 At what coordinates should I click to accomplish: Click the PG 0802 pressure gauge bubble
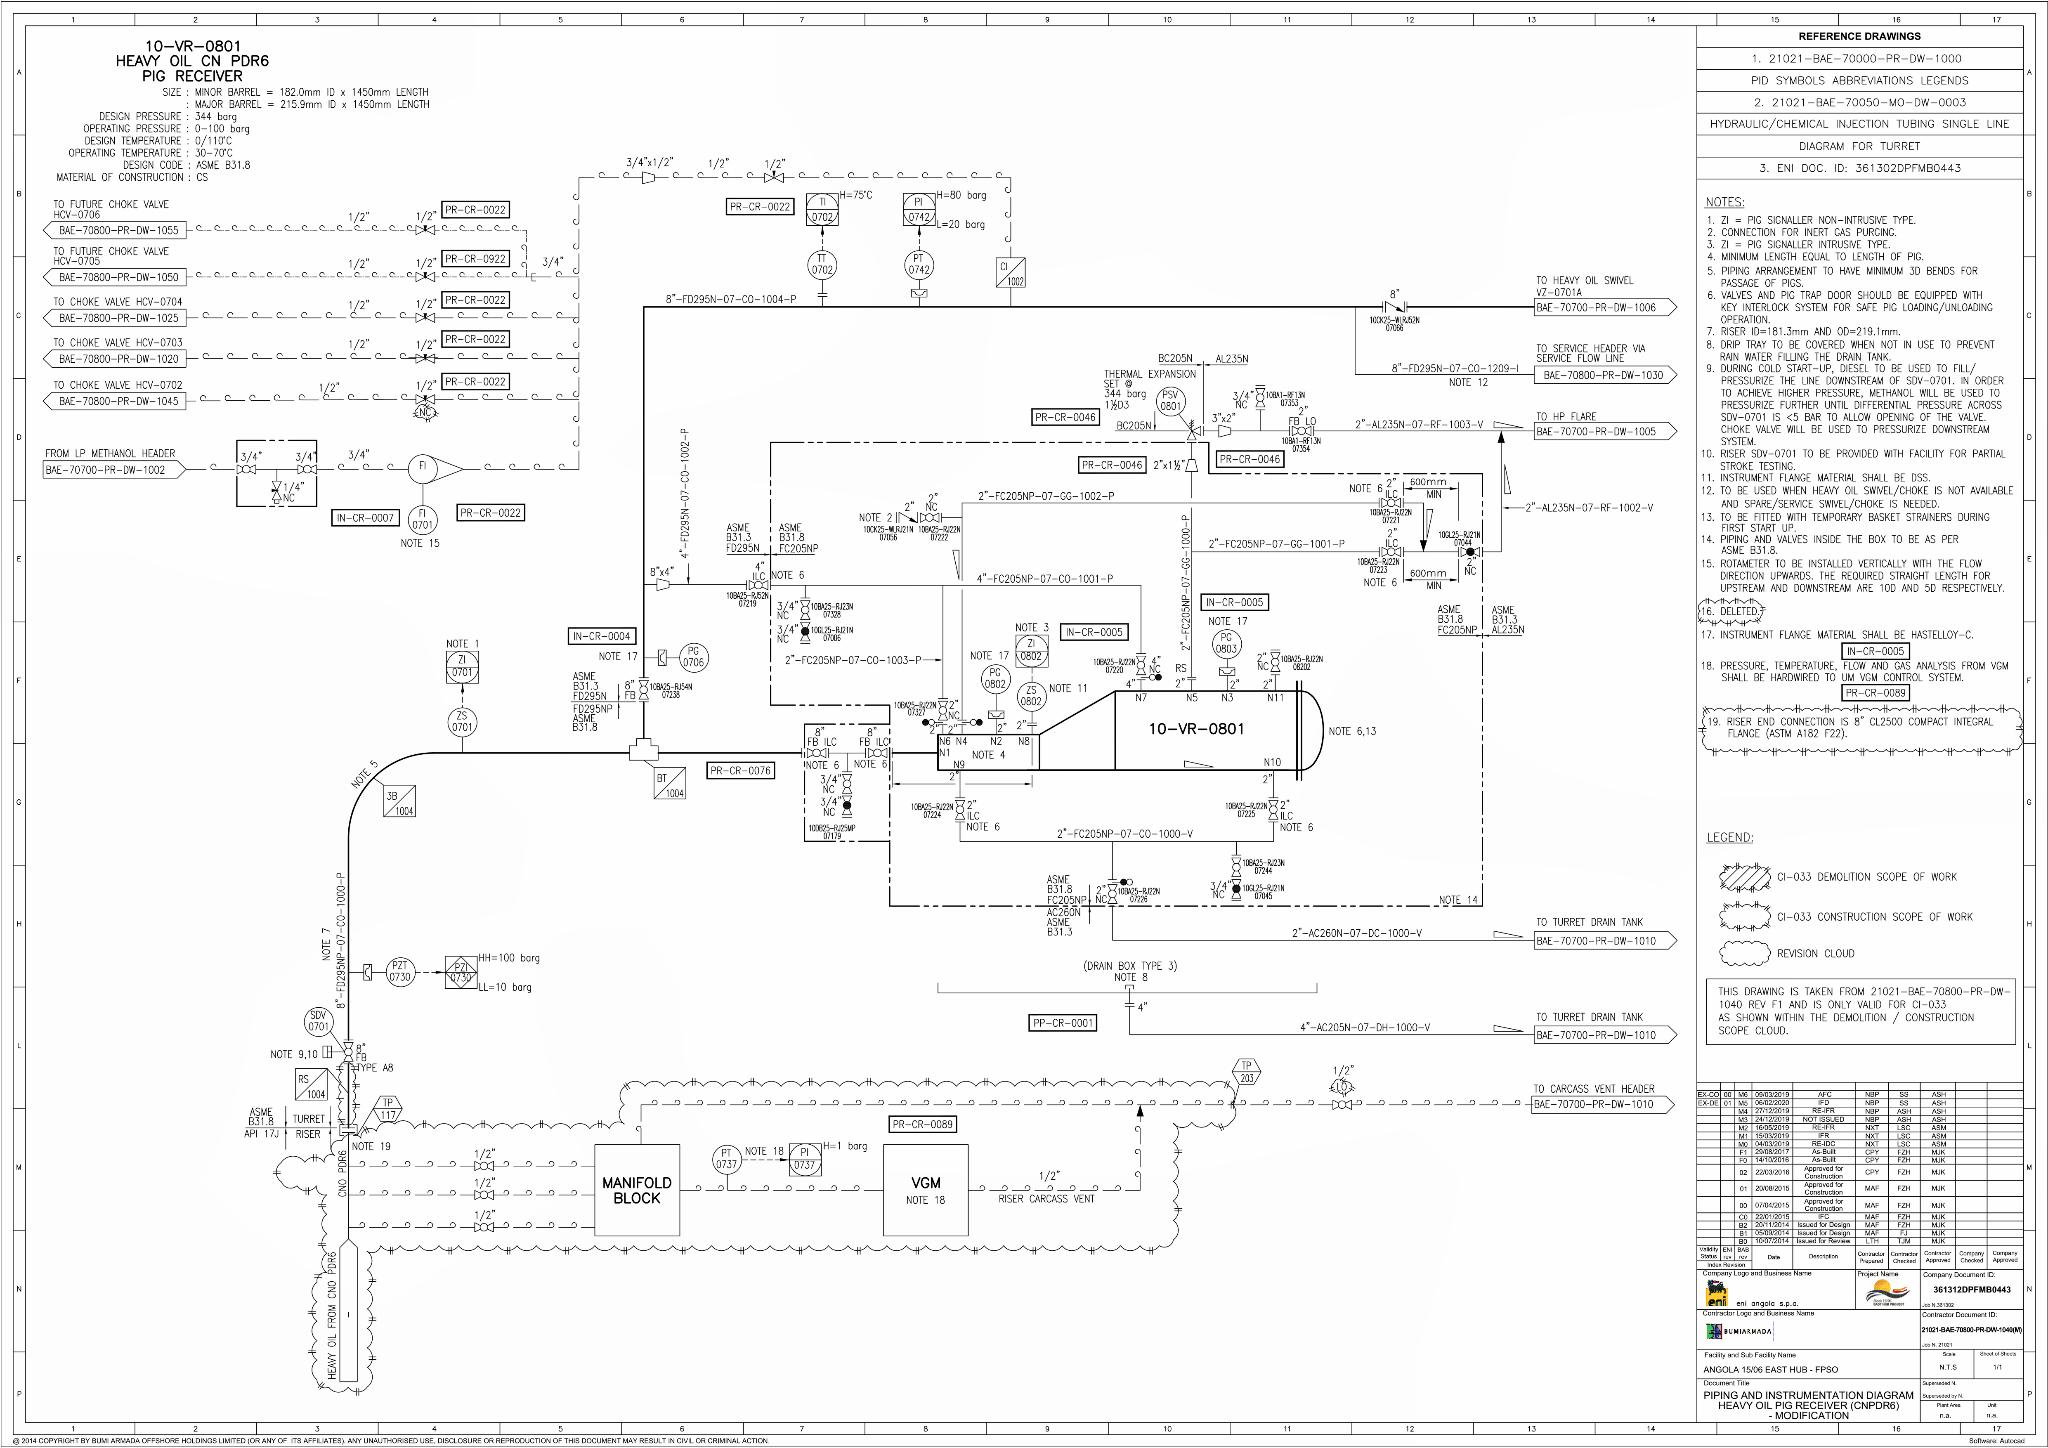point(995,679)
